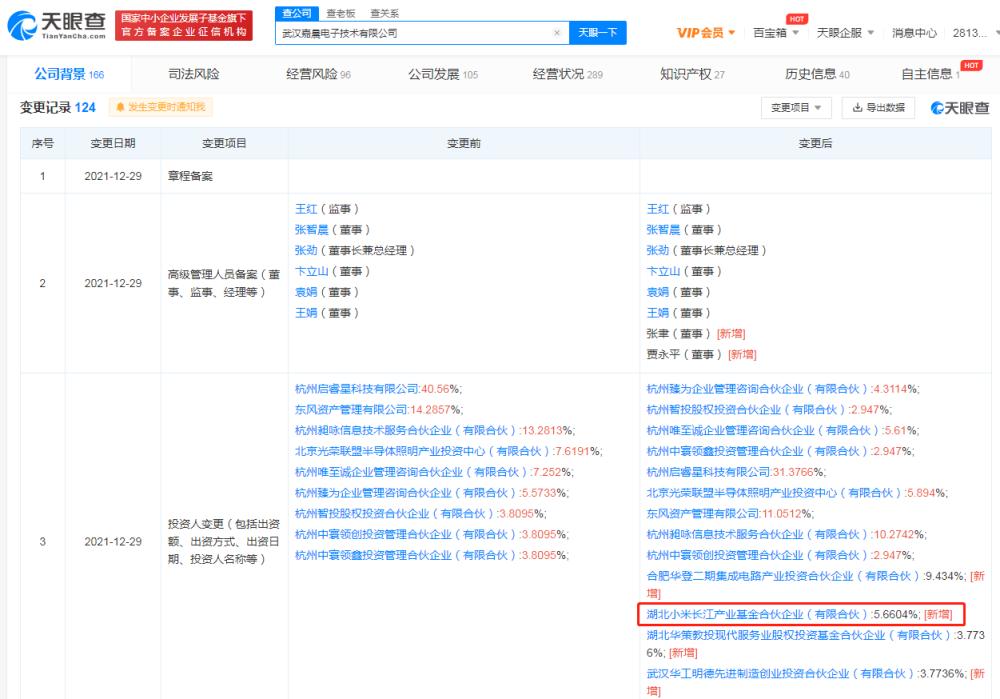
Task: Select the 历史信息 tab
Action: click(817, 74)
